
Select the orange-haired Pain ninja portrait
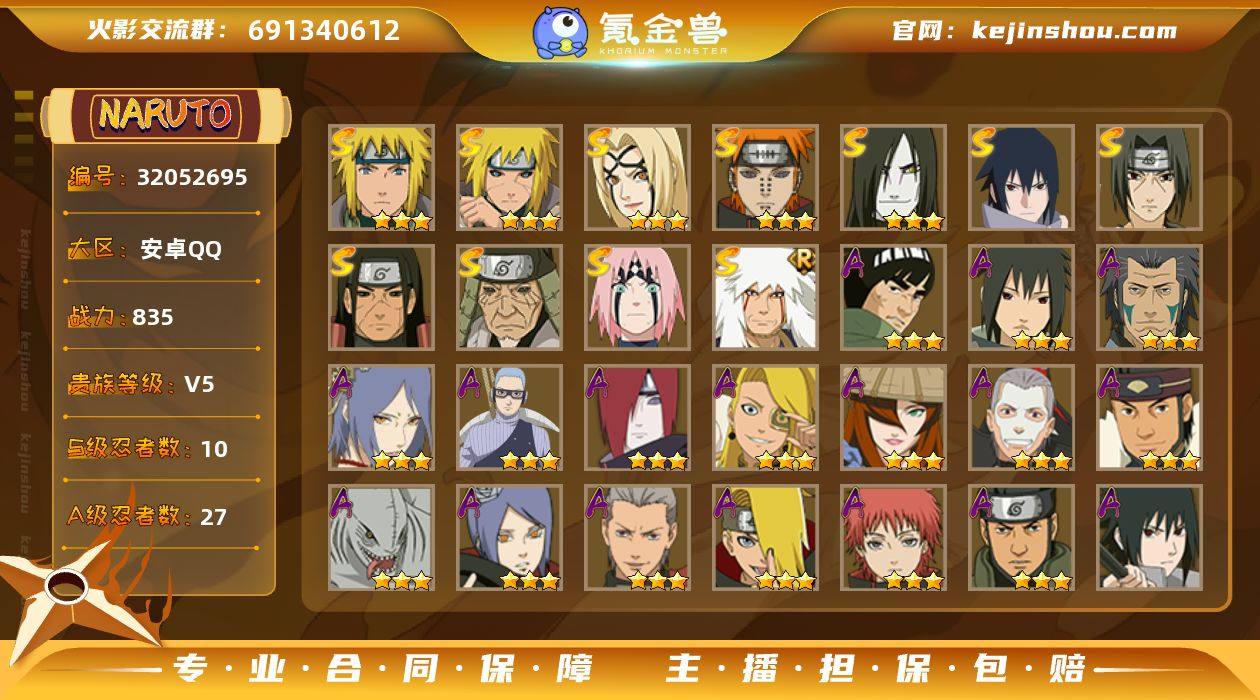click(x=765, y=177)
